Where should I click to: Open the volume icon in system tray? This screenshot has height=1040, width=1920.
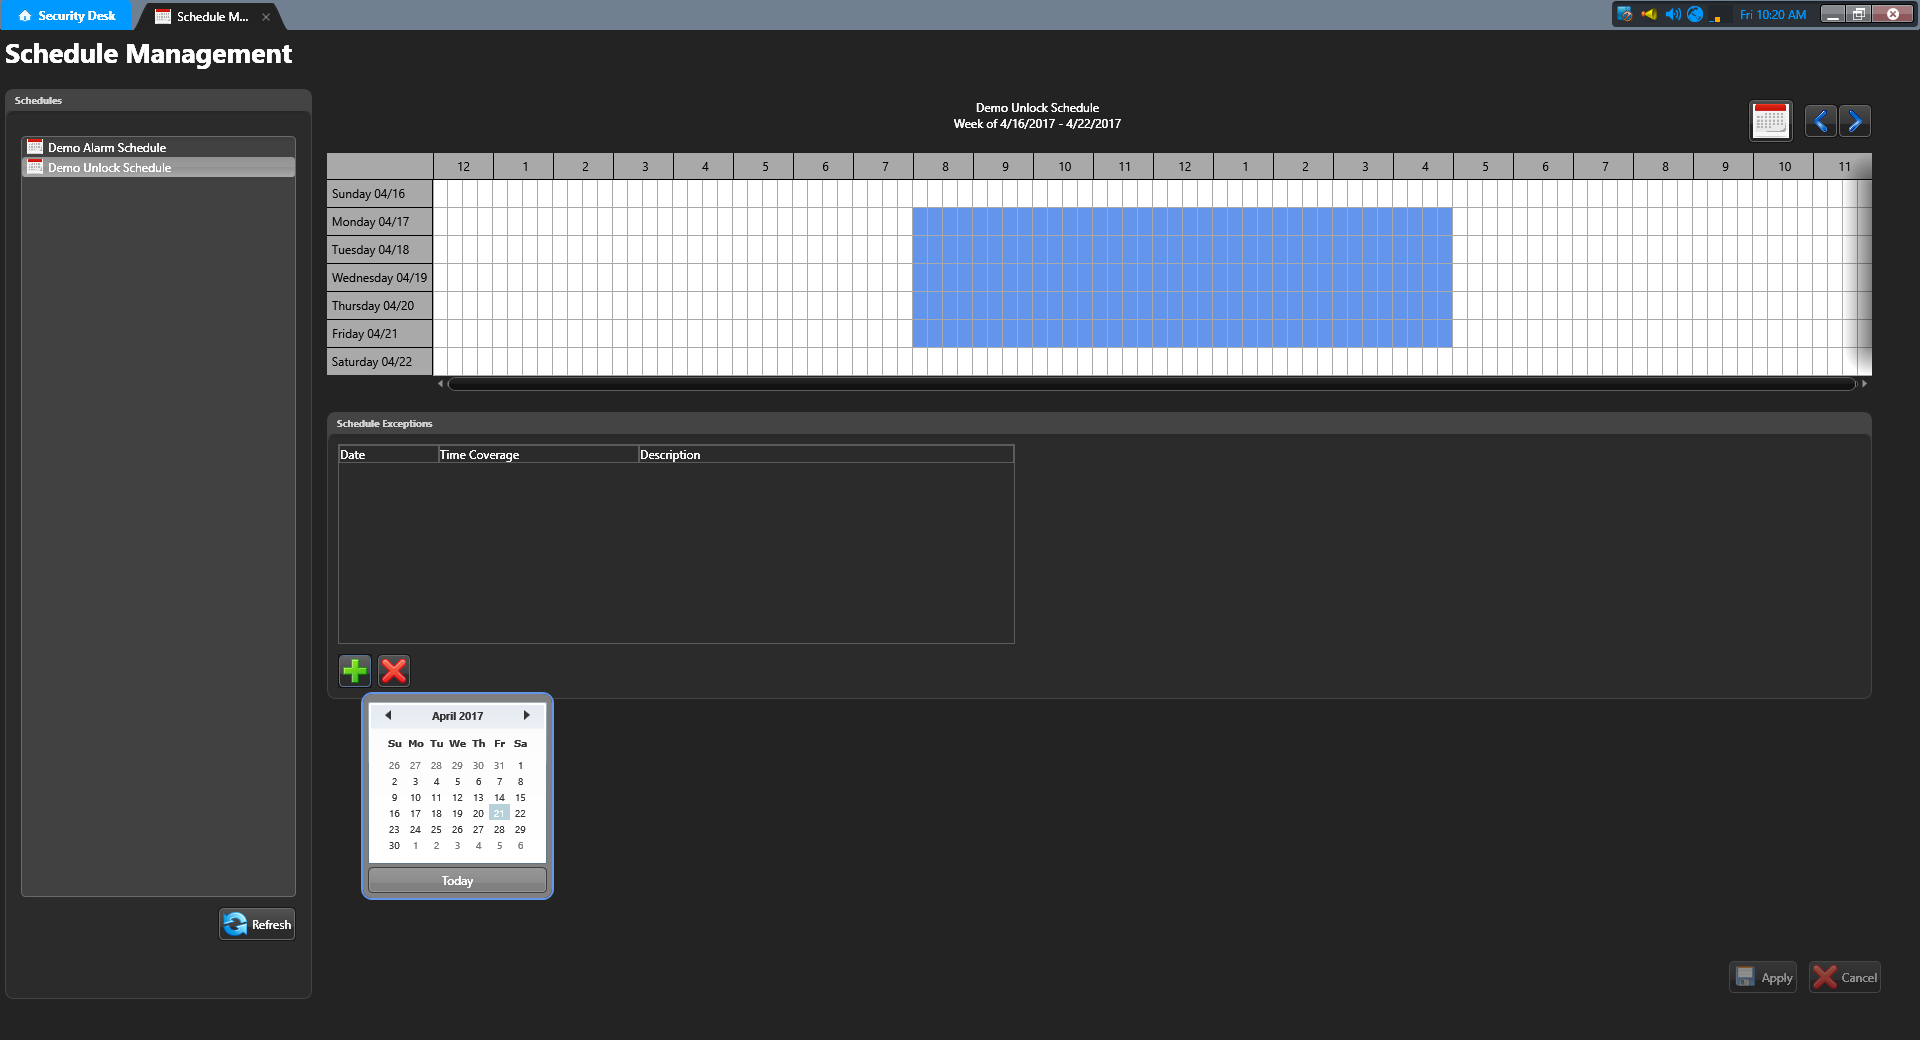(x=1672, y=14)
